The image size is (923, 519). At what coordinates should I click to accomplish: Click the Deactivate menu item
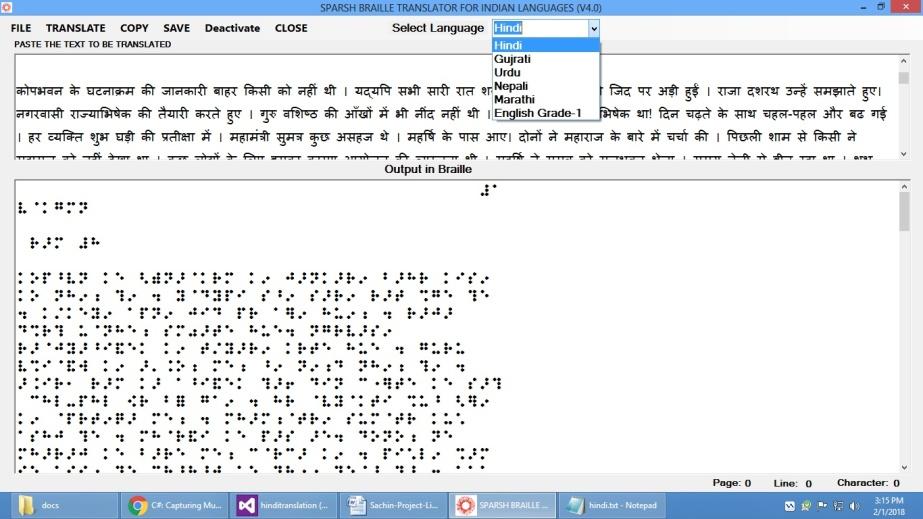pyautogui.click(x=232, y=28)
